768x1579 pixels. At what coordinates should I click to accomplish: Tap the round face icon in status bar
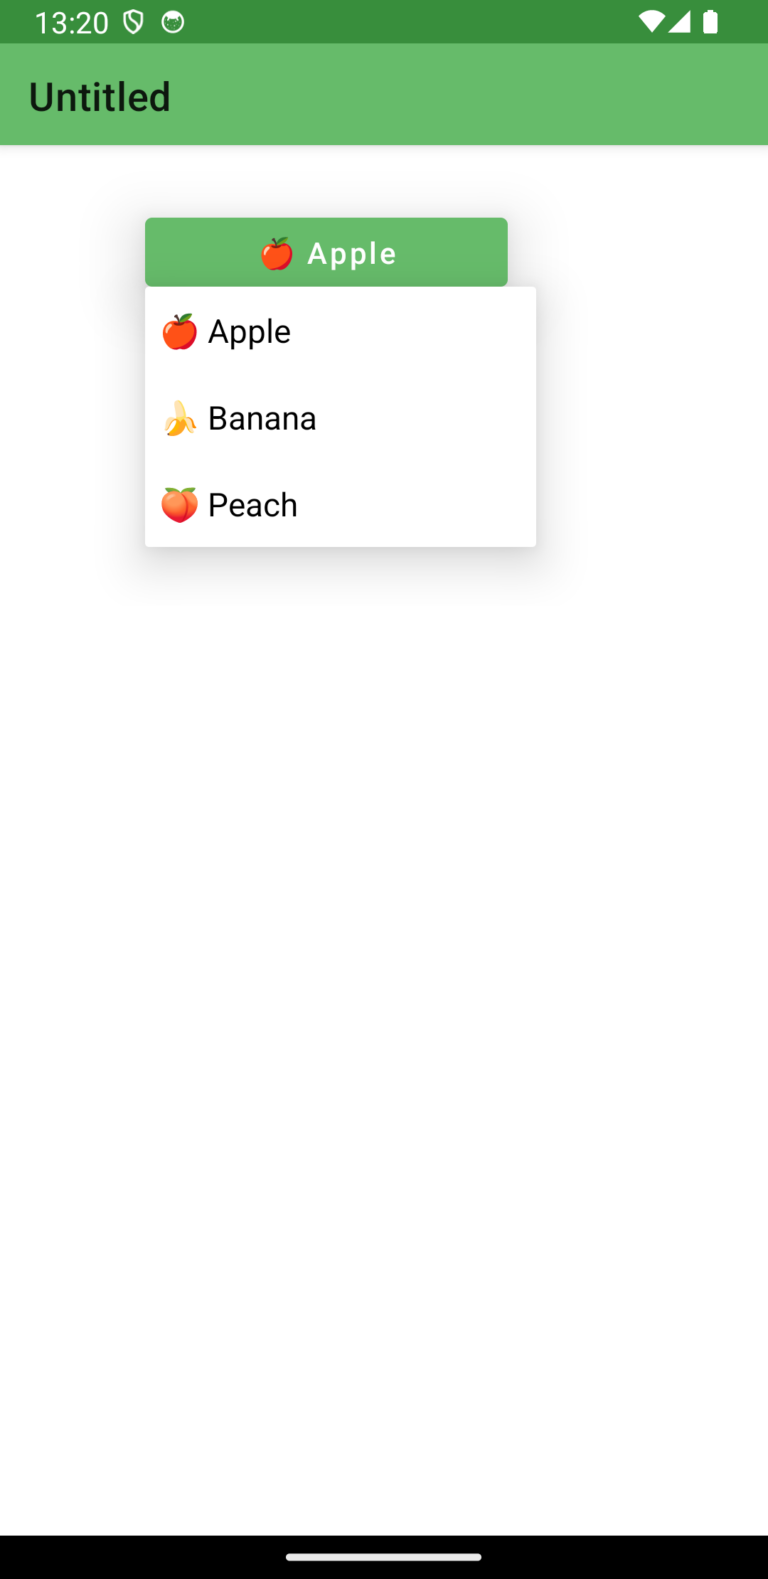click(x=173, y=22)
